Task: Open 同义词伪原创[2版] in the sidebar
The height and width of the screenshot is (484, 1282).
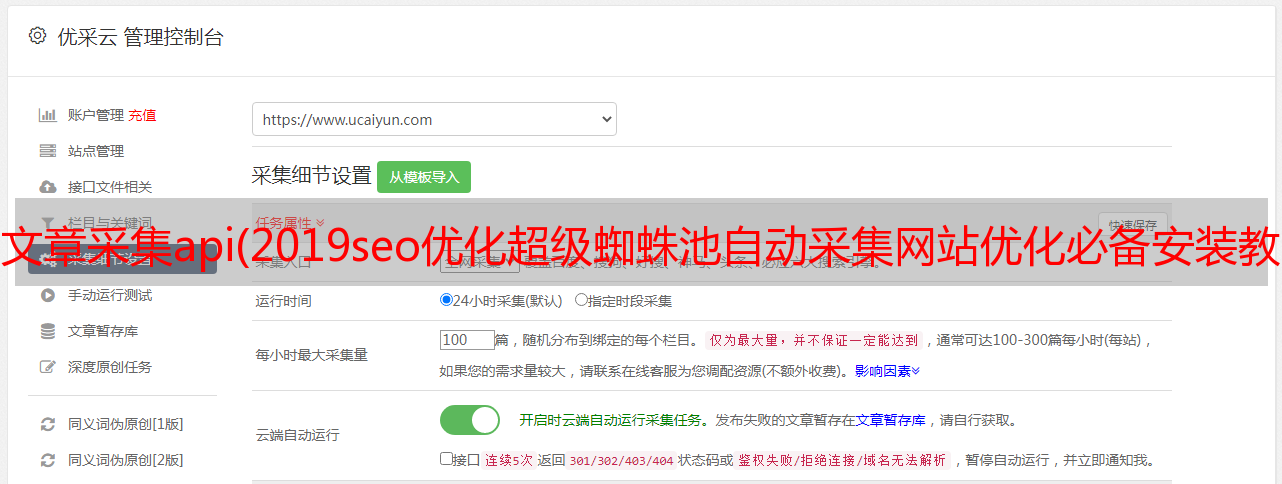Action: tap(126, 460)
